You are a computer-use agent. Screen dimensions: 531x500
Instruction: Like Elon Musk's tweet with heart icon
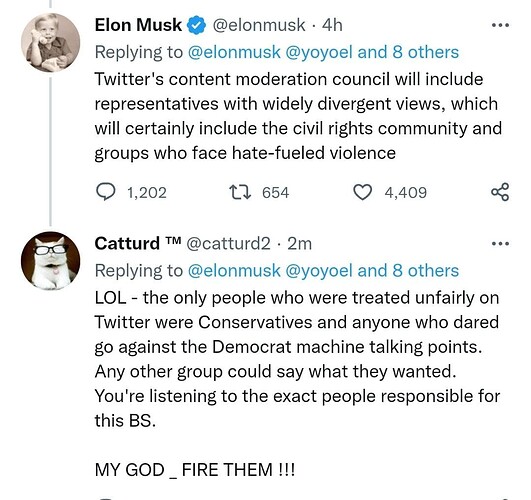[x=363, y=192]
